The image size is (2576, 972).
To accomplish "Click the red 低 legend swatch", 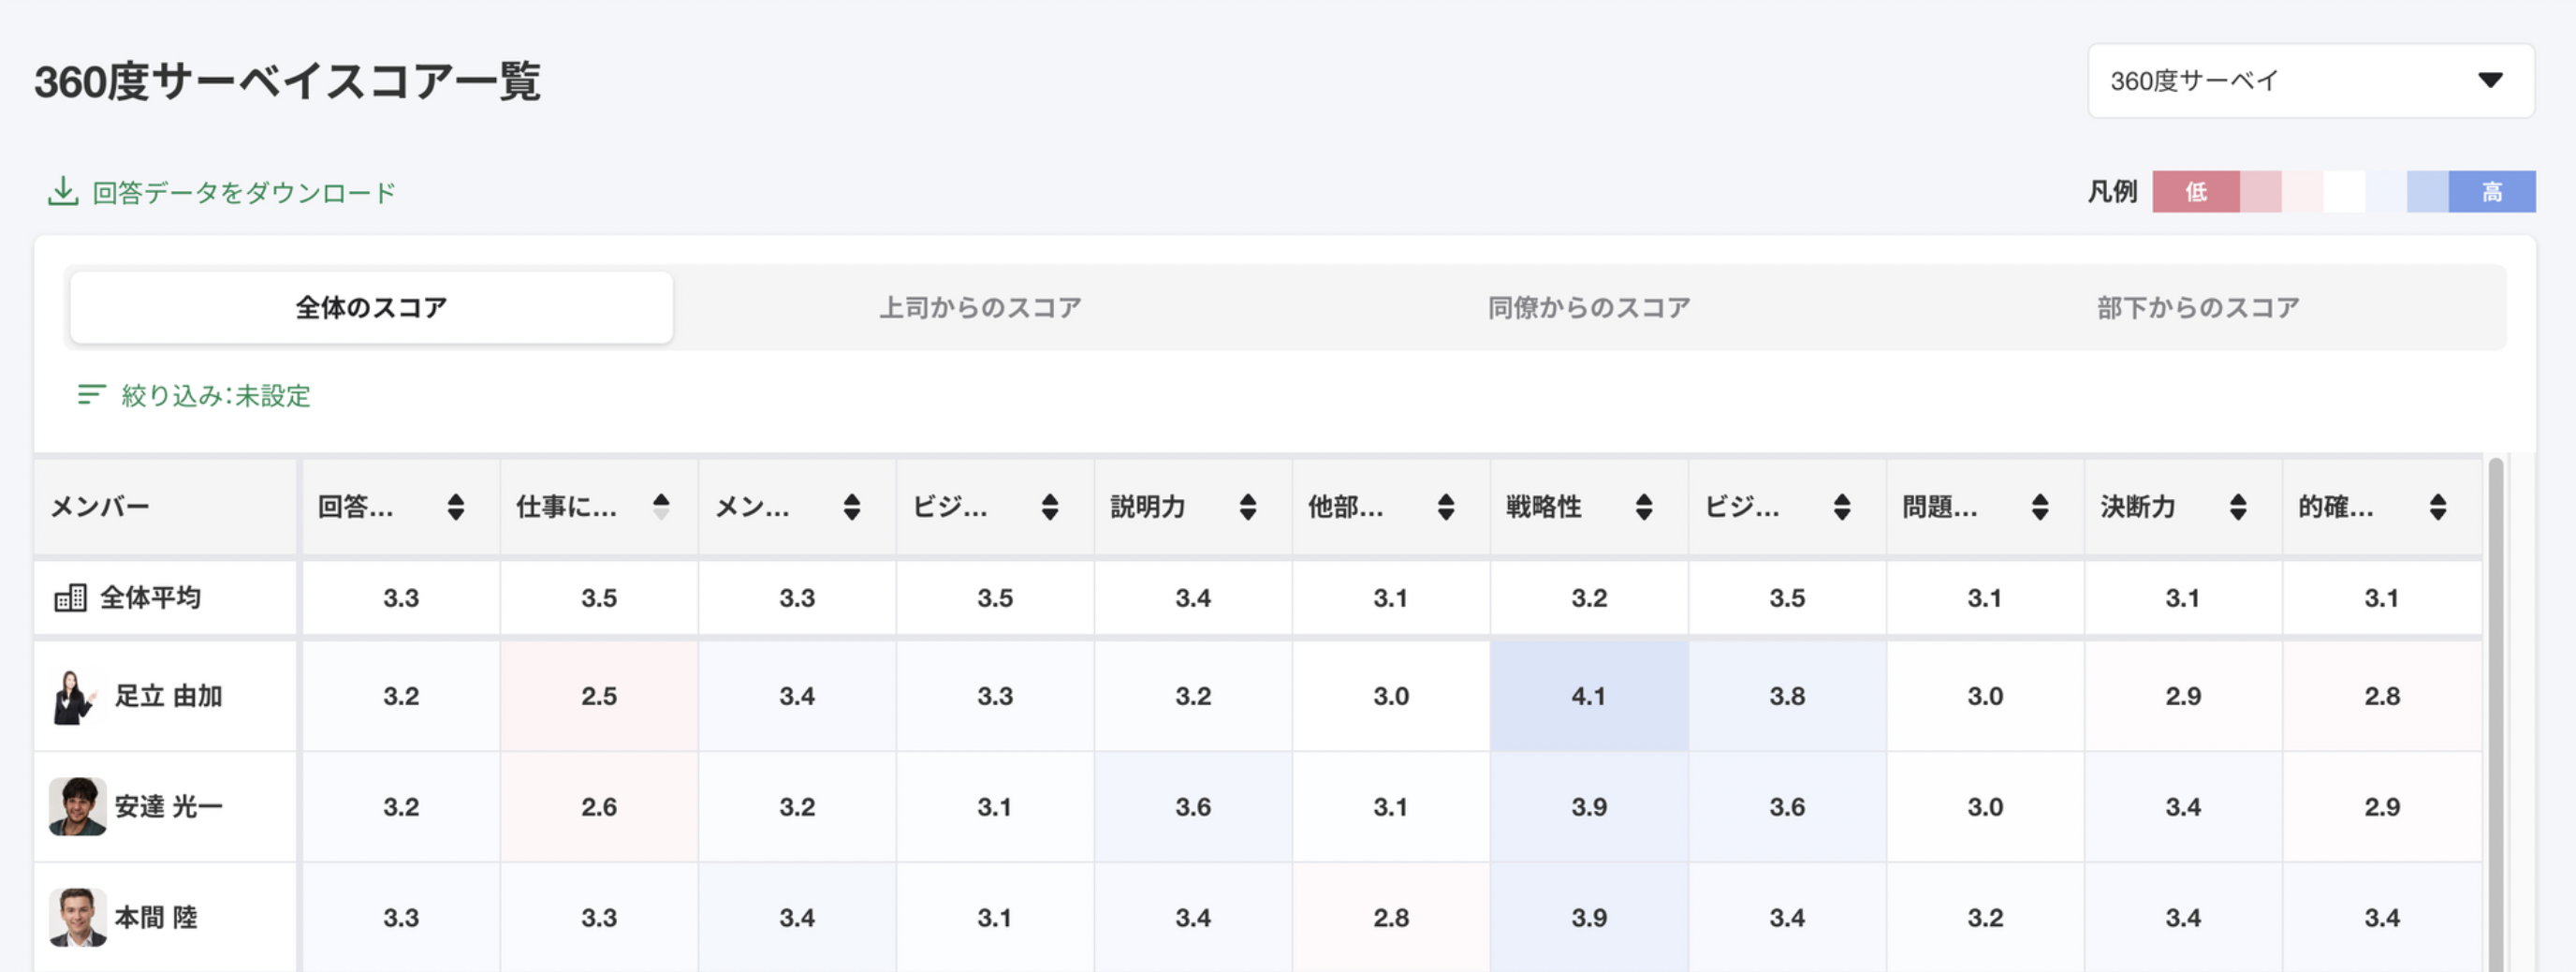I will point(2195,192).
